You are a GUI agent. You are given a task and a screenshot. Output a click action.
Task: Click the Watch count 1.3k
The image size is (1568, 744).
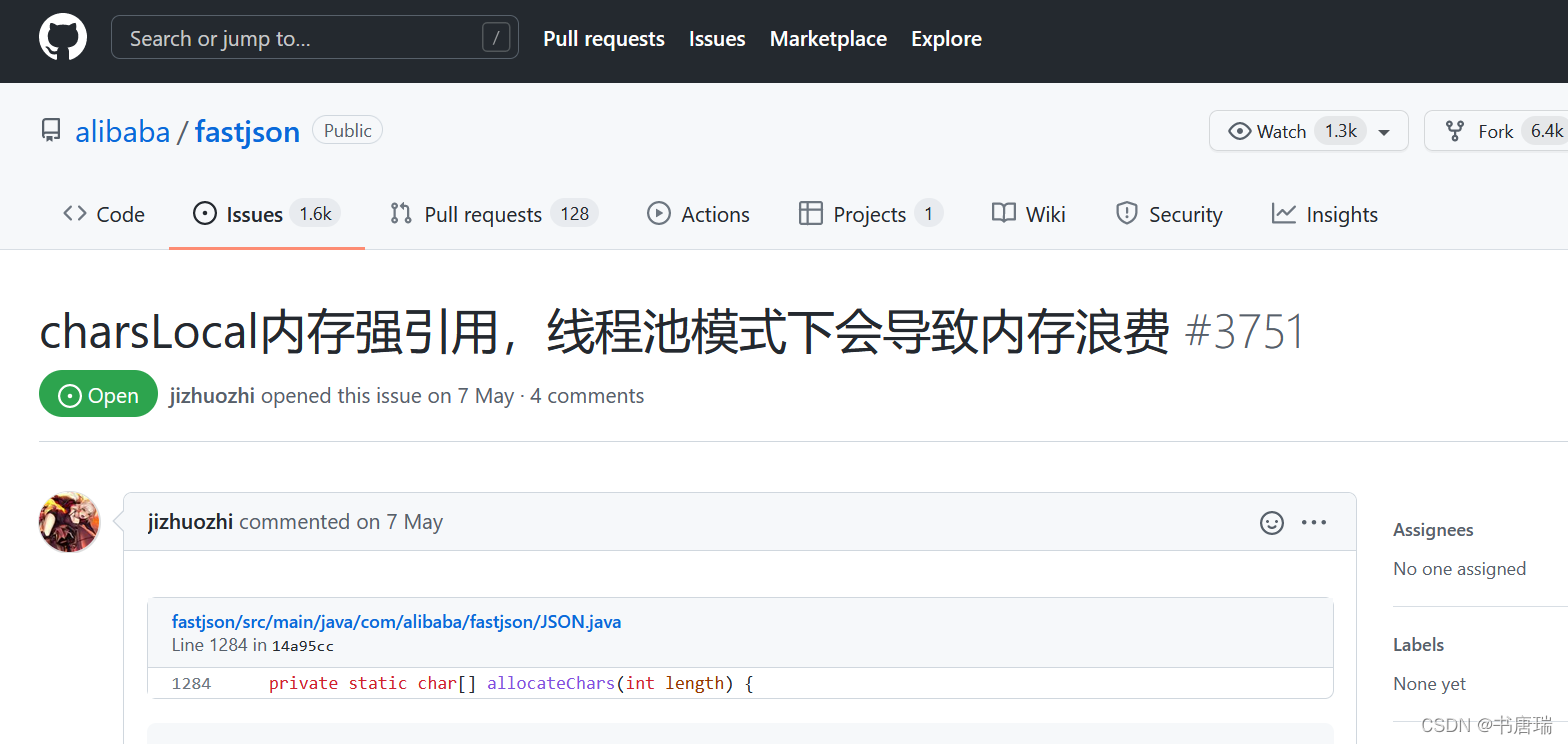1340,131
